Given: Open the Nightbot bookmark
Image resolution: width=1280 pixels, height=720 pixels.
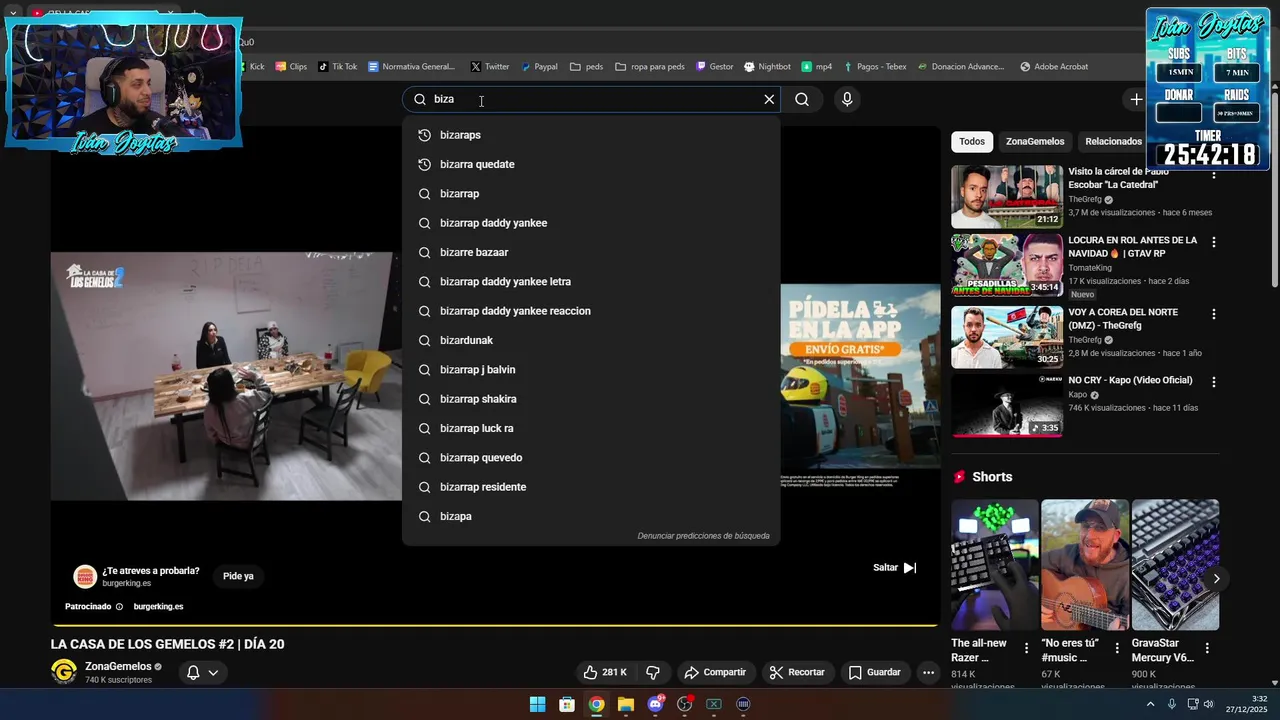Looking at the screenshot, I should [767, 67].
